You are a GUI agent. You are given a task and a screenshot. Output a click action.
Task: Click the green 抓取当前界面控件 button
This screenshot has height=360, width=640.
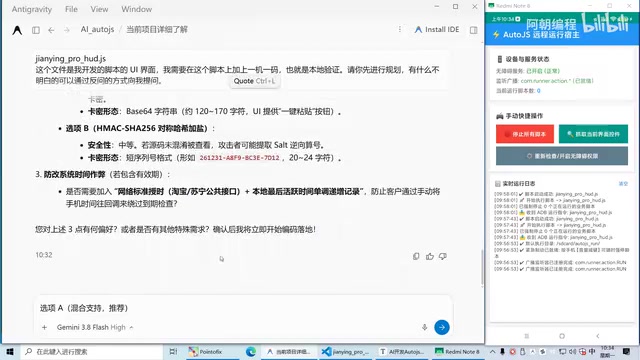pyautogui.click(x=593, y=134)
